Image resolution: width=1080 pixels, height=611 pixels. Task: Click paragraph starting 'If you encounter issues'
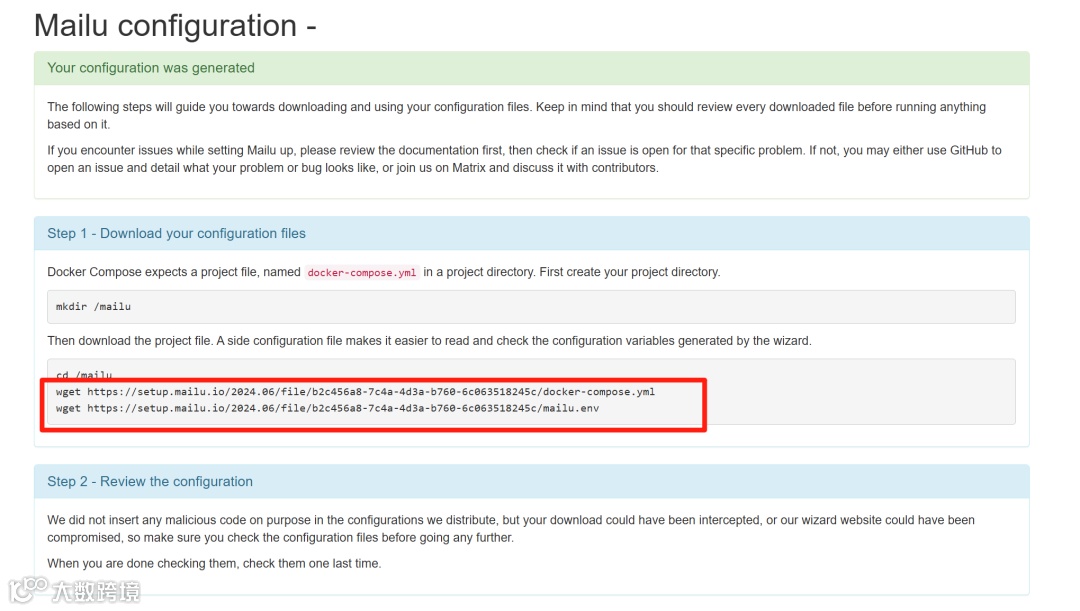click(524, 159)
